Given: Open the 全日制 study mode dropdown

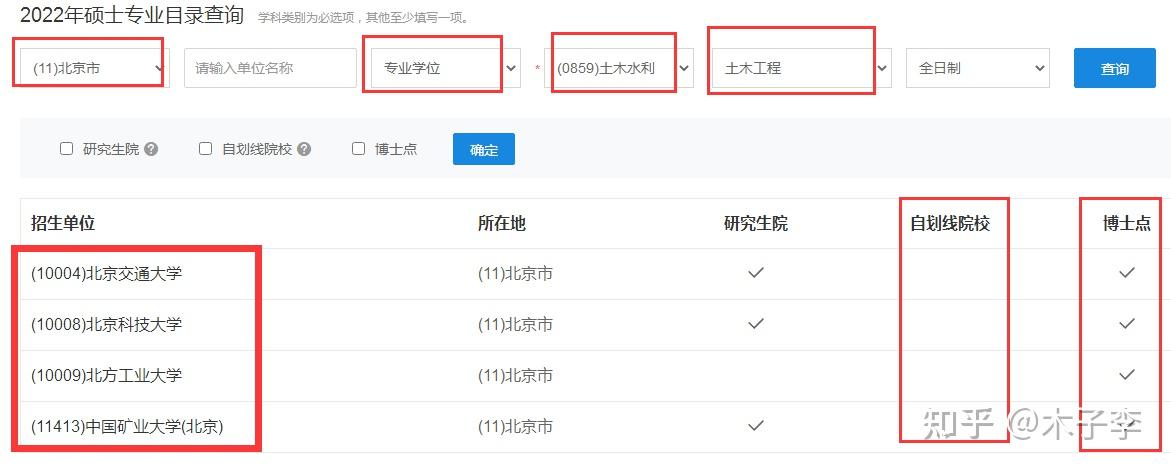Looking at the screenshot, I should 978,68.
